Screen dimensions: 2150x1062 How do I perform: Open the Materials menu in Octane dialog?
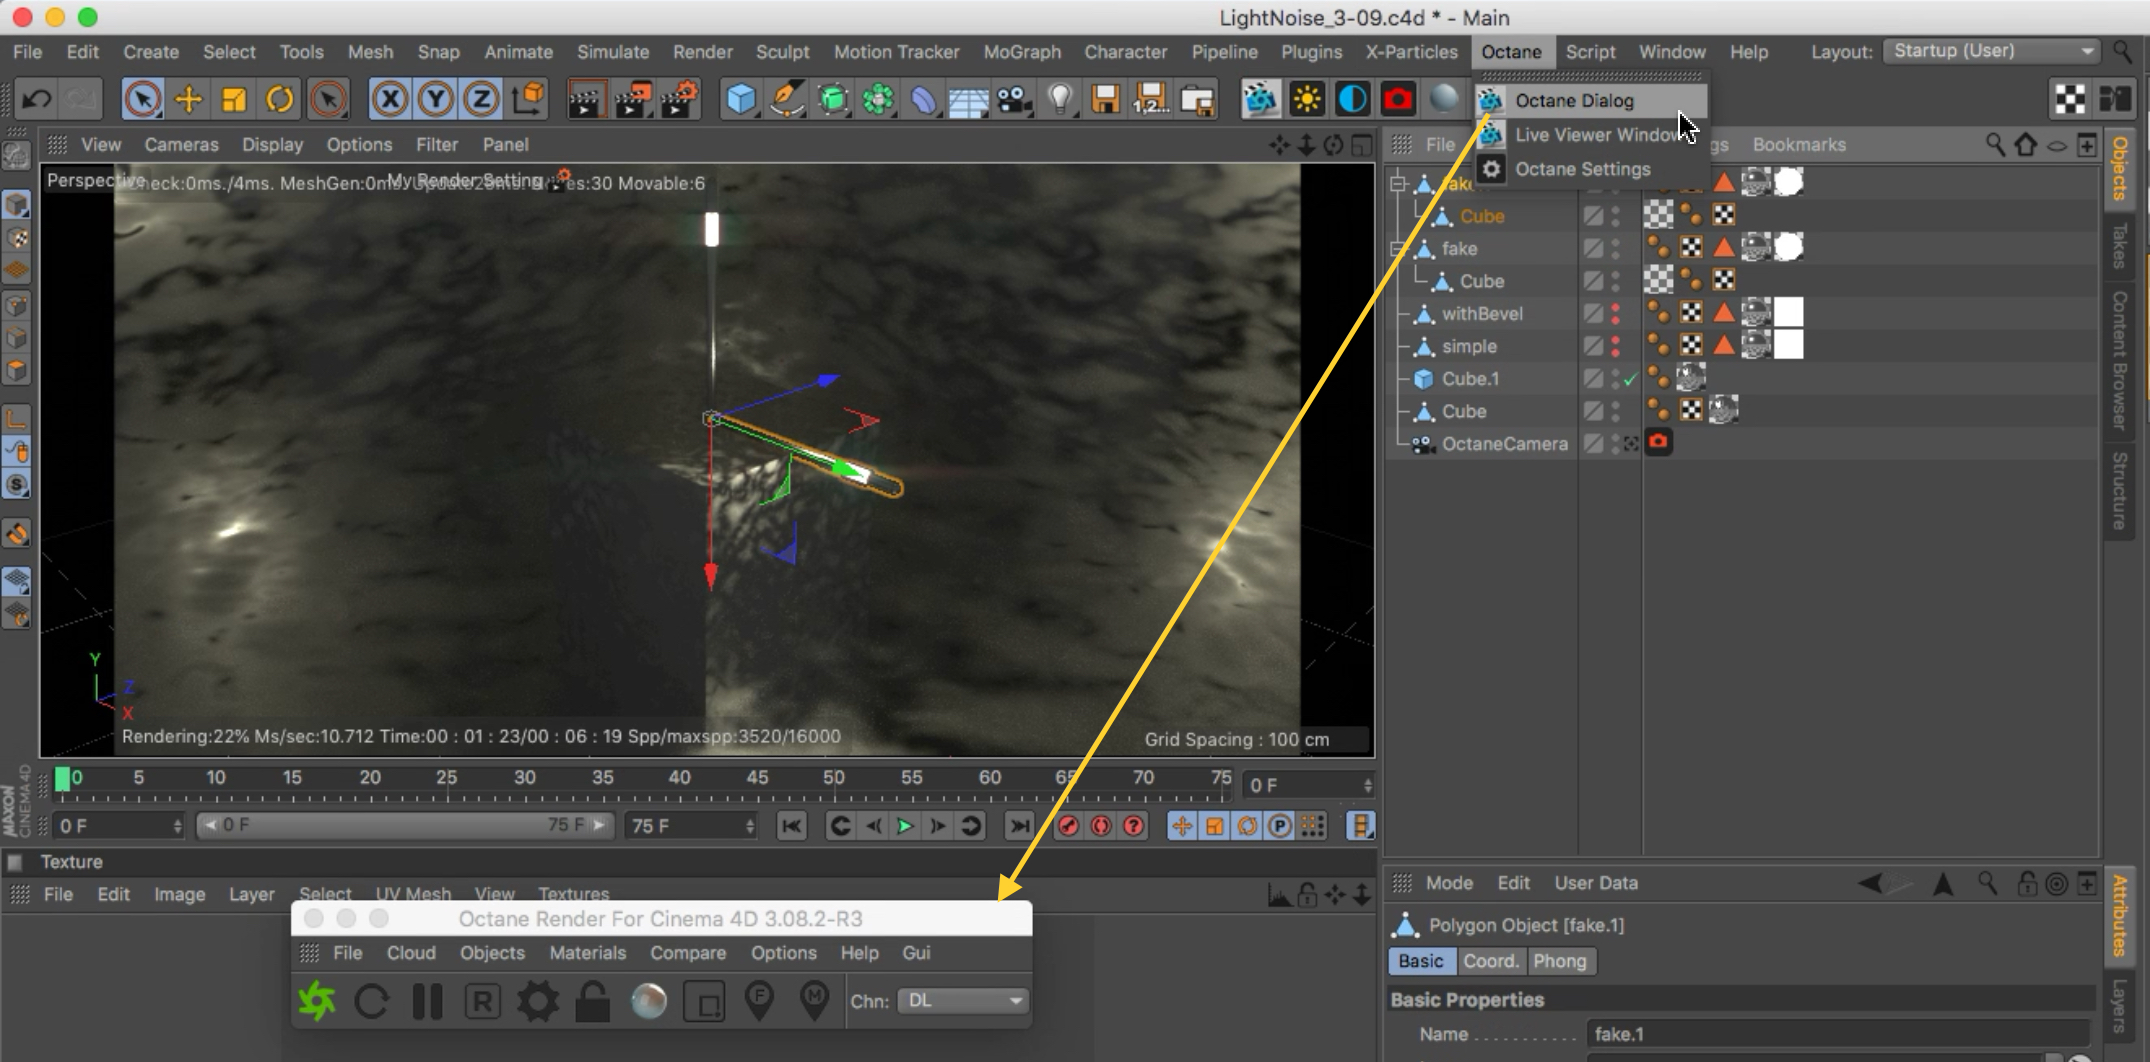587,953
